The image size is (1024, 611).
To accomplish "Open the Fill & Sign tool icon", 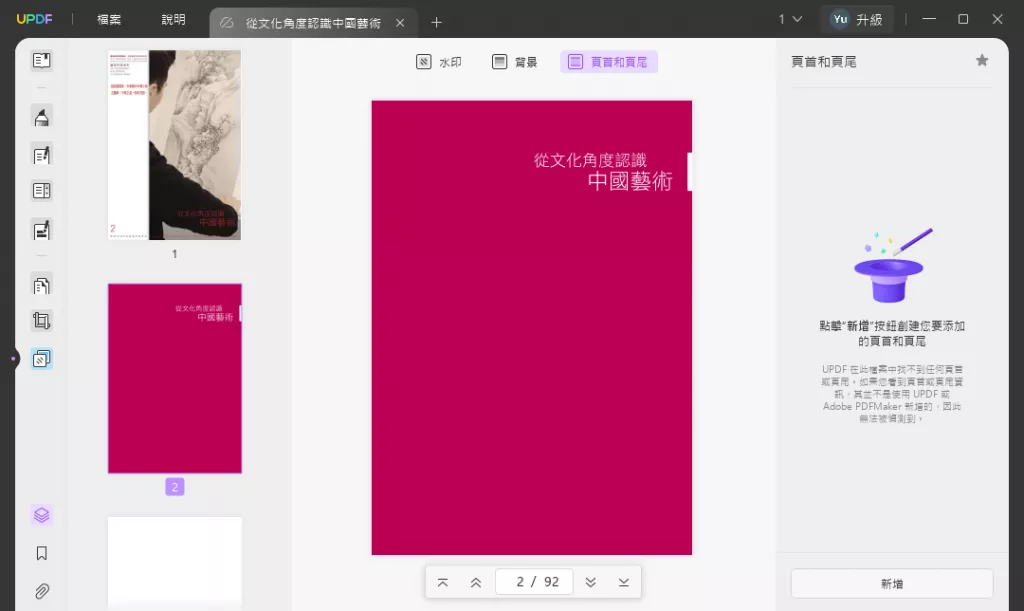I will pyautogui.click(x=41, y=230).
